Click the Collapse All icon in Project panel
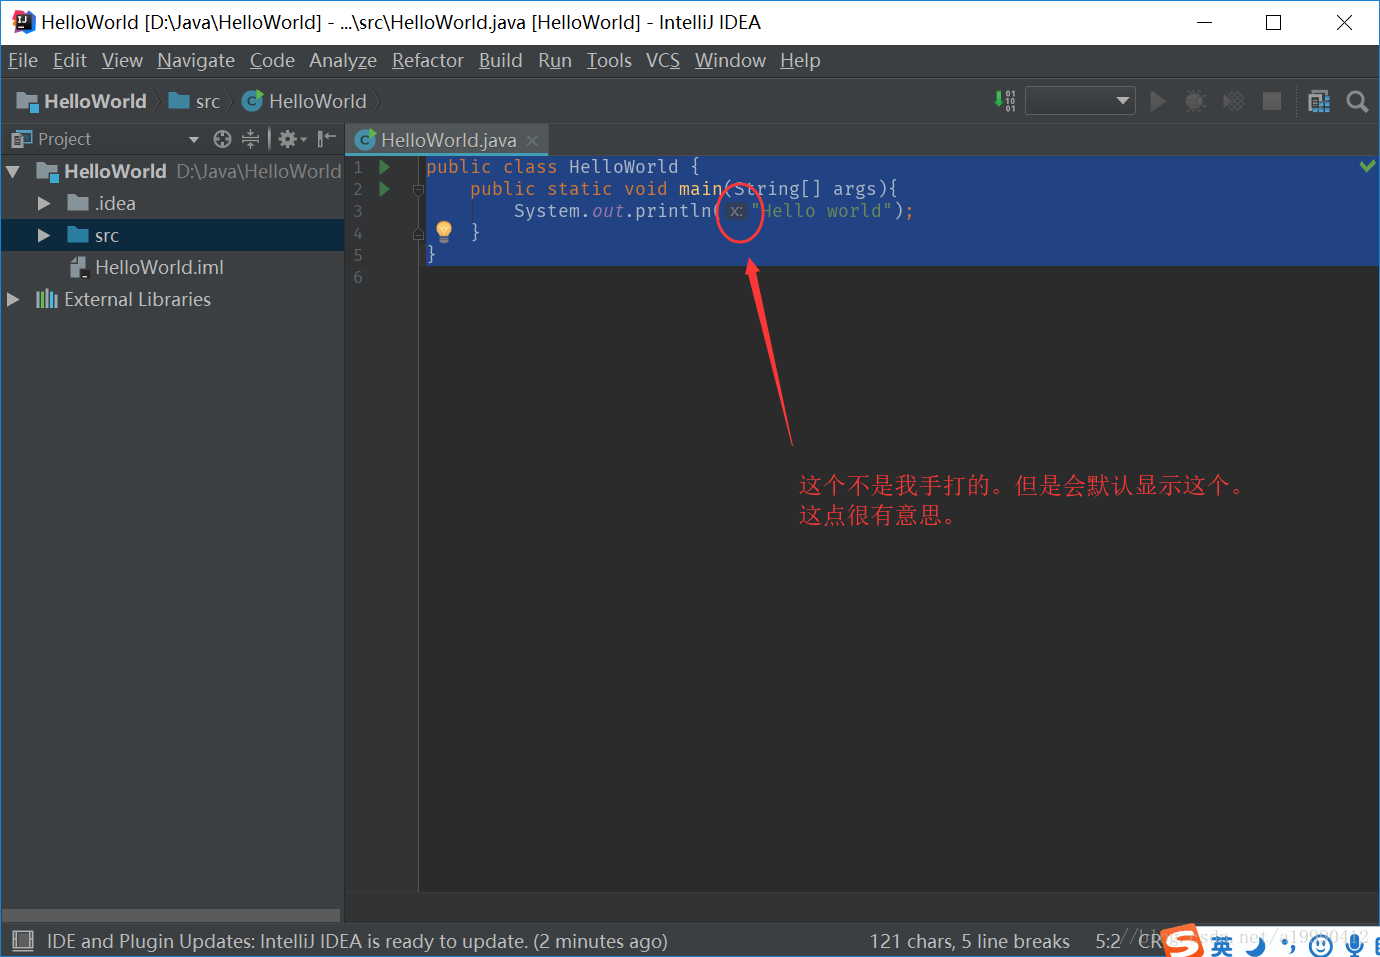Screen dimensions: 1380x957 tap(250, 139)
